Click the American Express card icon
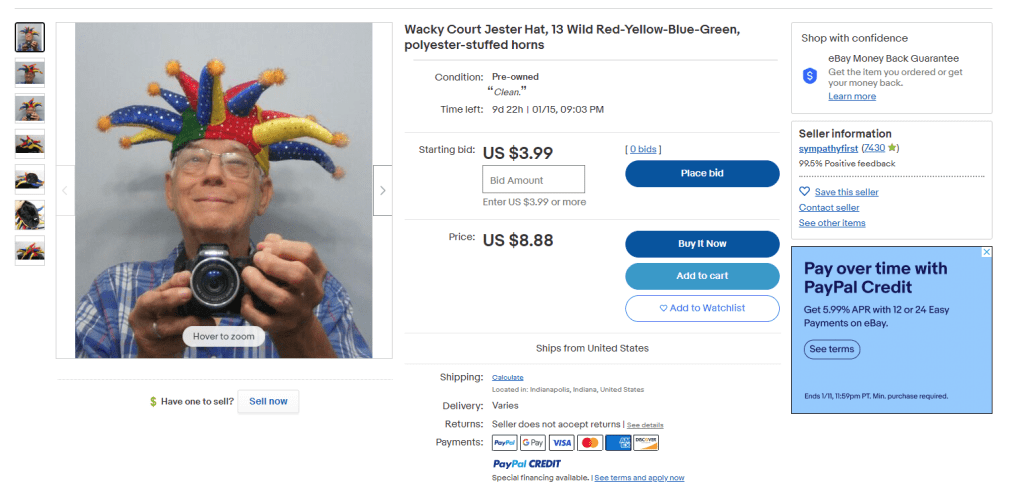Image resolution: width=1024 pixels, height=485 pixels. tap(618, 442)
